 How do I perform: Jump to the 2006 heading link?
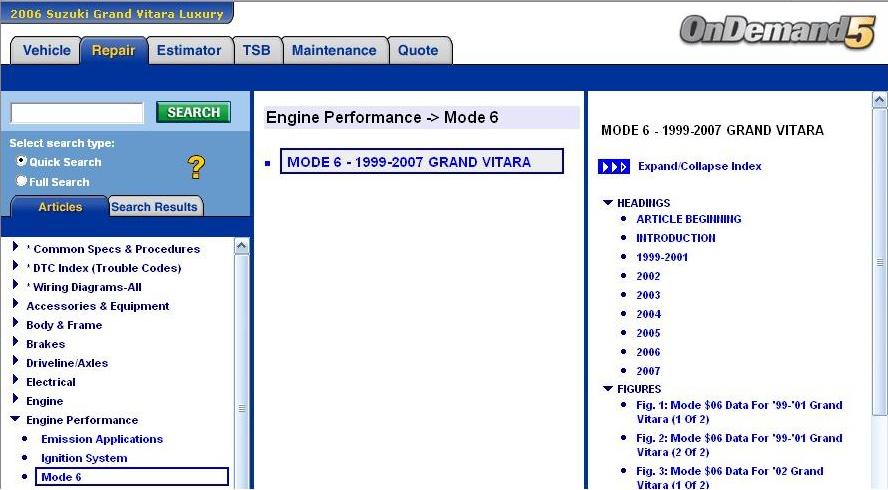coord(648,352)
